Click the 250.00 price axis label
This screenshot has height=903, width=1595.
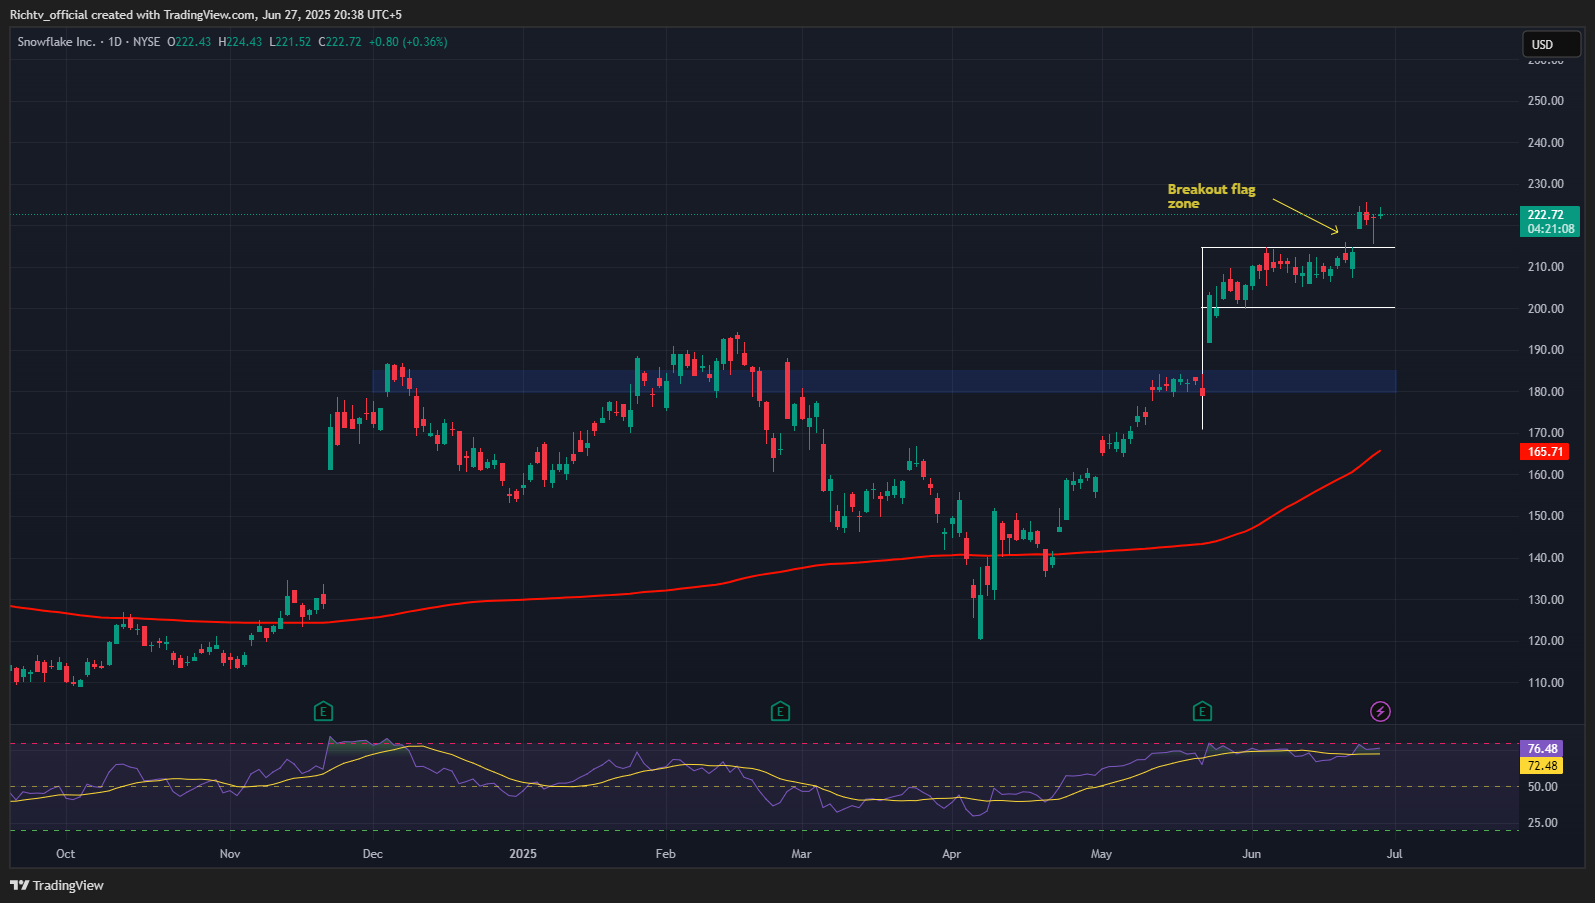click(x=1546, y=101)
